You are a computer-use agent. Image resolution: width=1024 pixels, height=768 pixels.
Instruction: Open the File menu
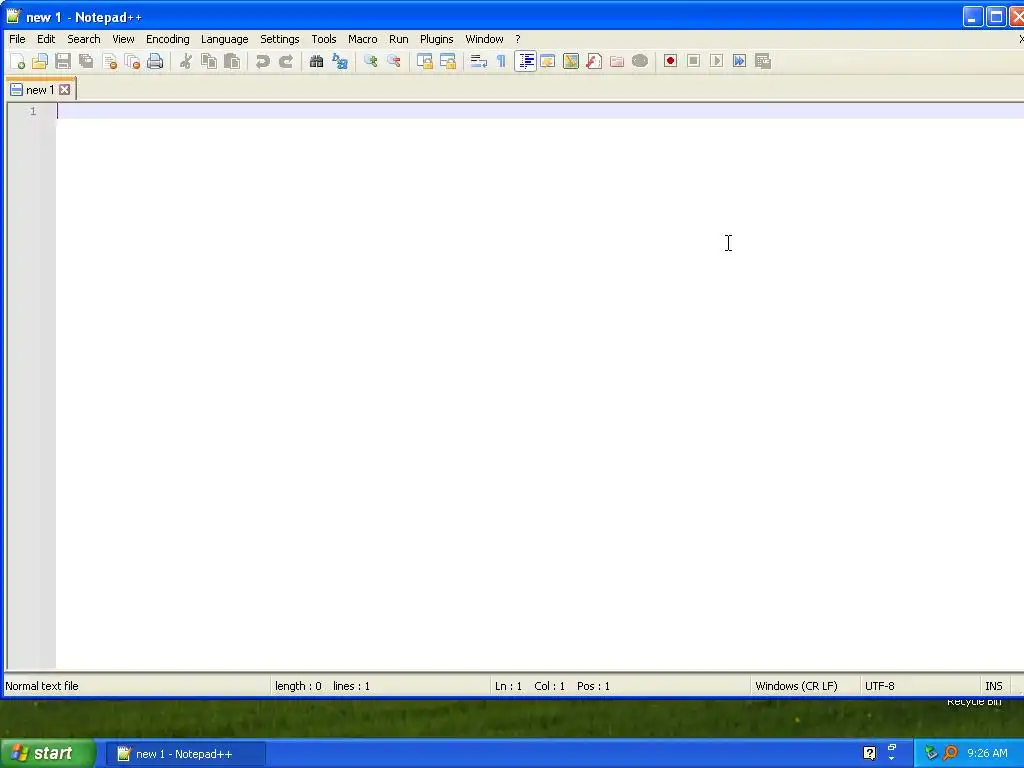(x=17, y=39)
